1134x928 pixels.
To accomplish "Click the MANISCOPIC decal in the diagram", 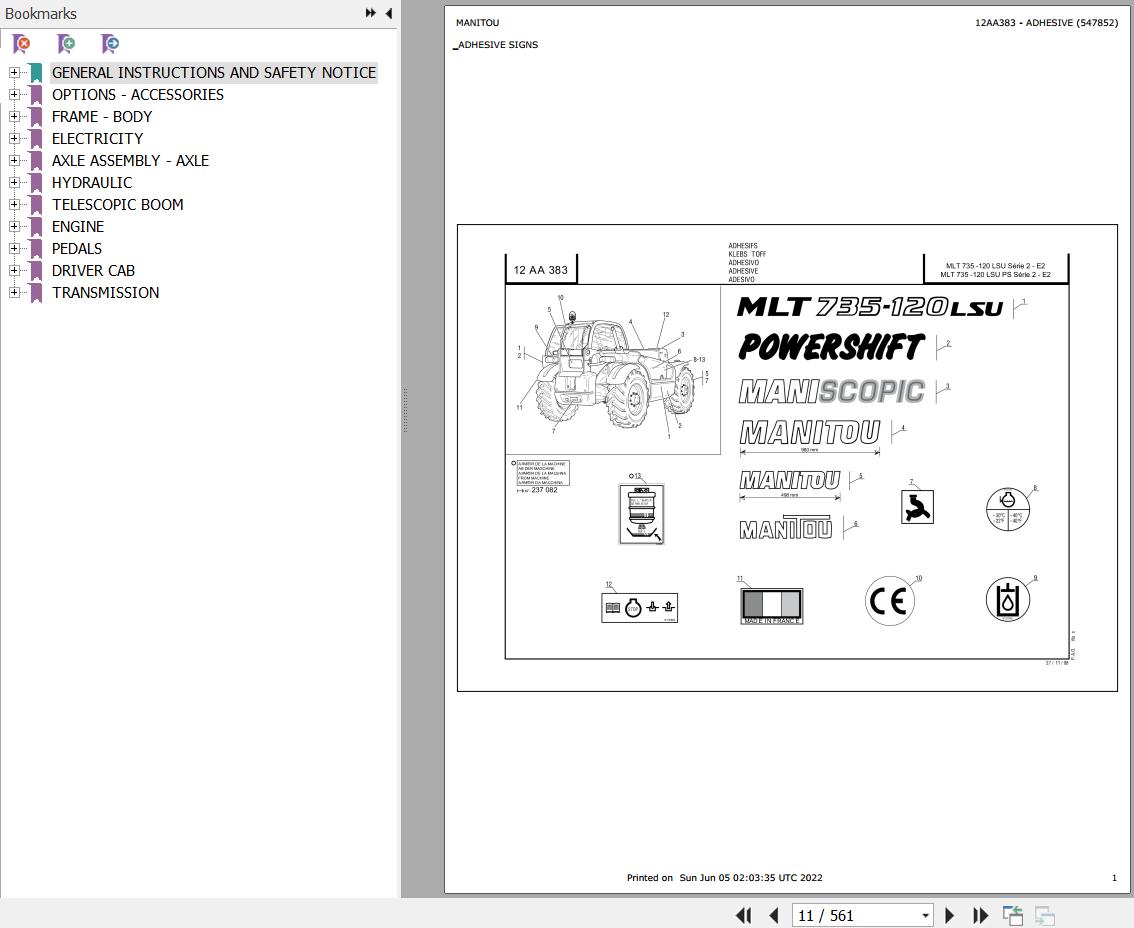I will coord(832,391).
